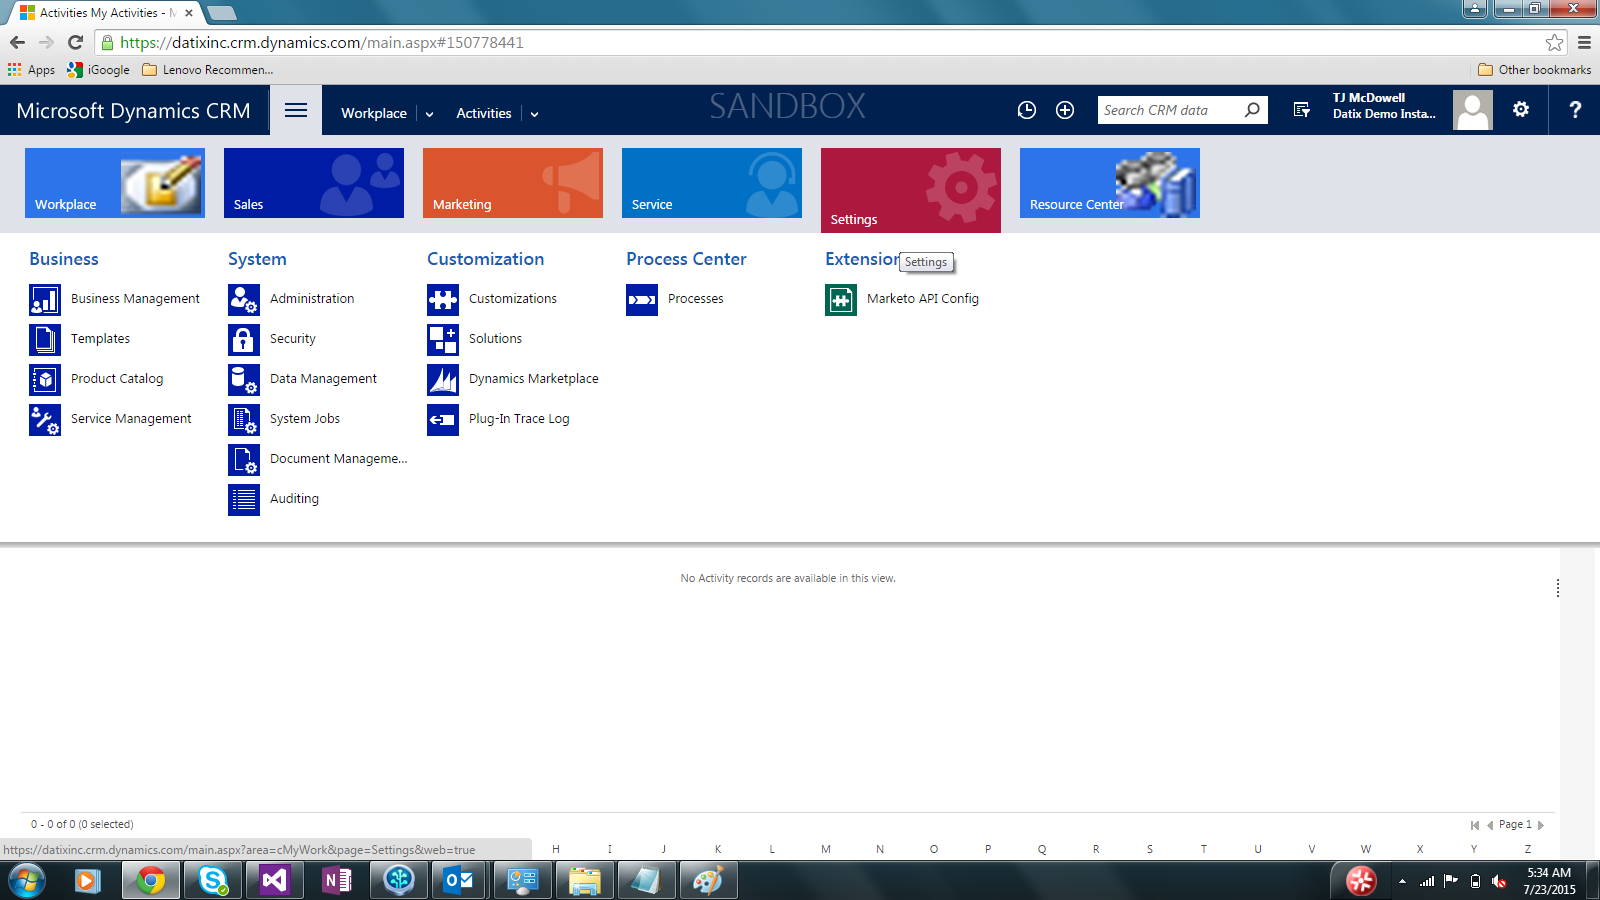1600x900 pixels.
Task: Open the Processes icon
Action: click(x=642, y=299)
